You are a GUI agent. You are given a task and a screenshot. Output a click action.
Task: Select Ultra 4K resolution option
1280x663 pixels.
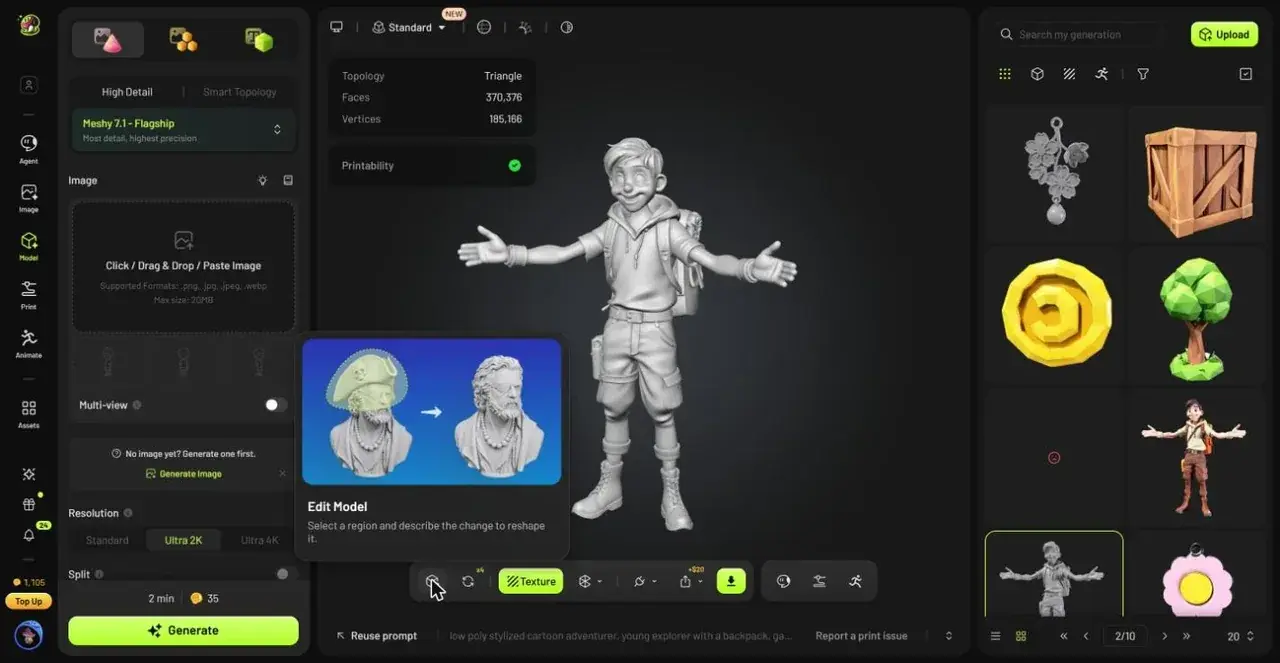point(259,540)
